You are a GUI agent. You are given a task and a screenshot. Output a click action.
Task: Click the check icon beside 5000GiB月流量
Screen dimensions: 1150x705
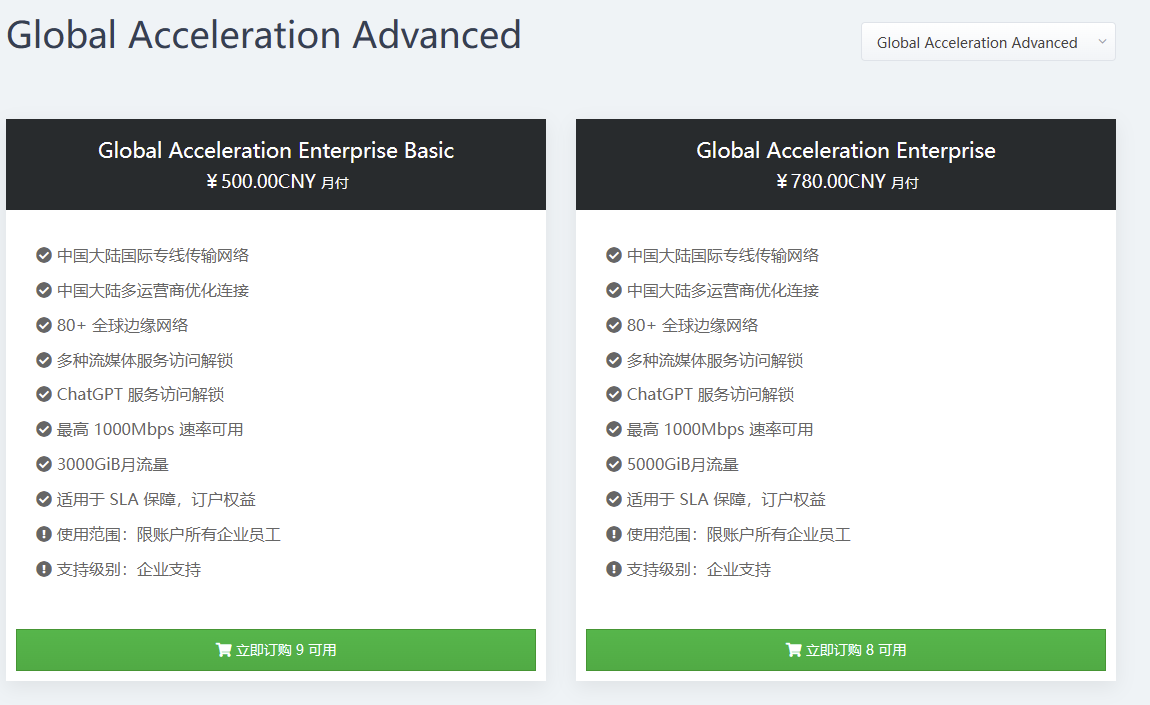tap(614, 464)
